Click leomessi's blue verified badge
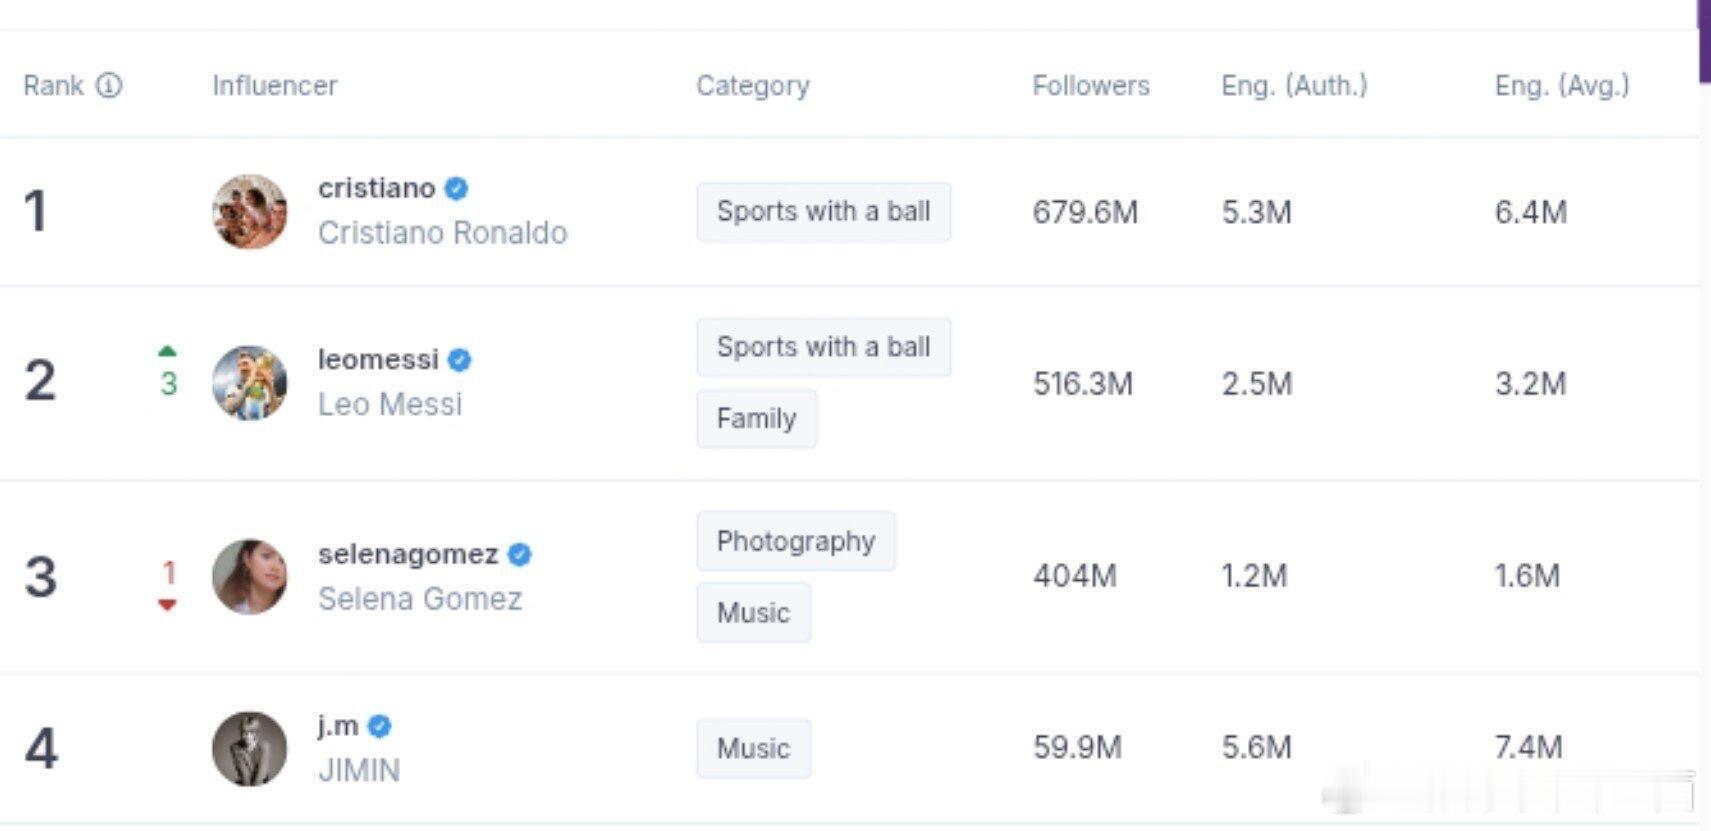Screen dimensions: 1711x831 click(459, 360)
